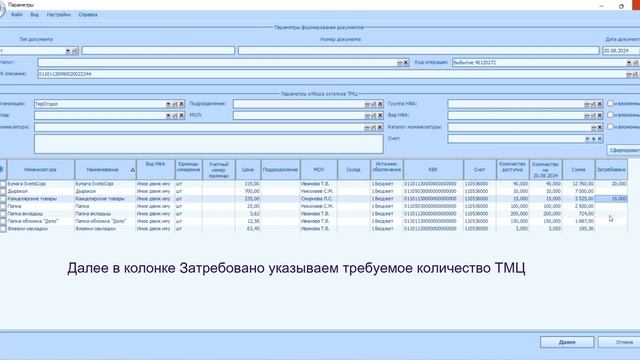
Task: Click ellipsis icon in Номенклатура field
Action: pyautogui.click(x=367, y=128)
